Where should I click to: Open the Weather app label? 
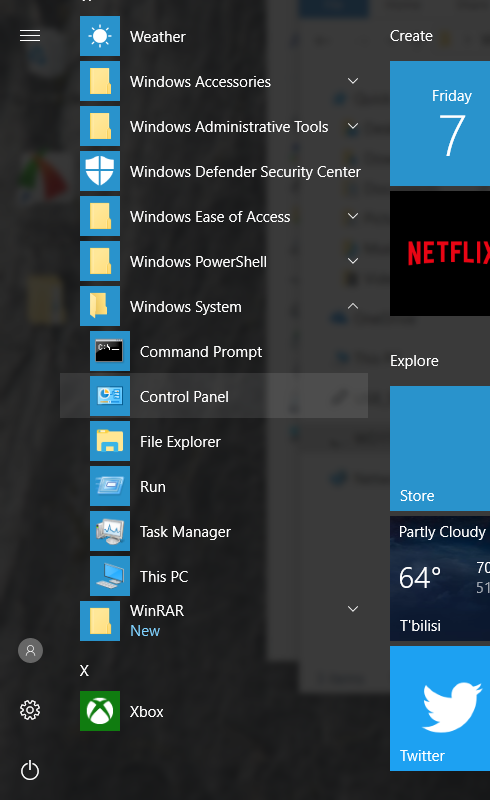158,37
